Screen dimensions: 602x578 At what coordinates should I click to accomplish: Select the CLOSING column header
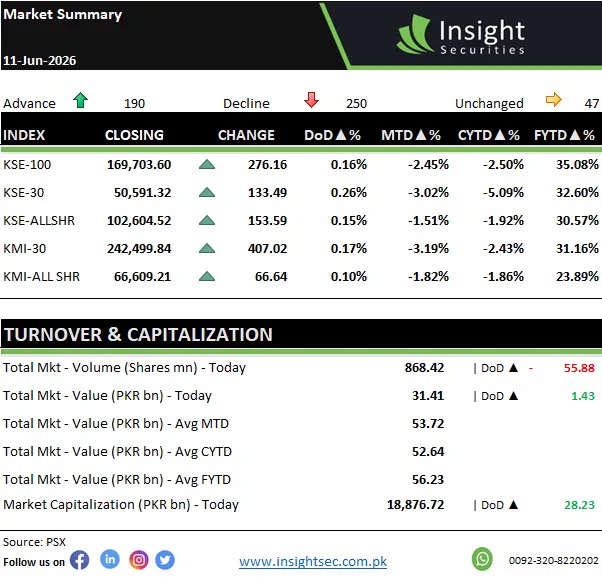point(134,135)
